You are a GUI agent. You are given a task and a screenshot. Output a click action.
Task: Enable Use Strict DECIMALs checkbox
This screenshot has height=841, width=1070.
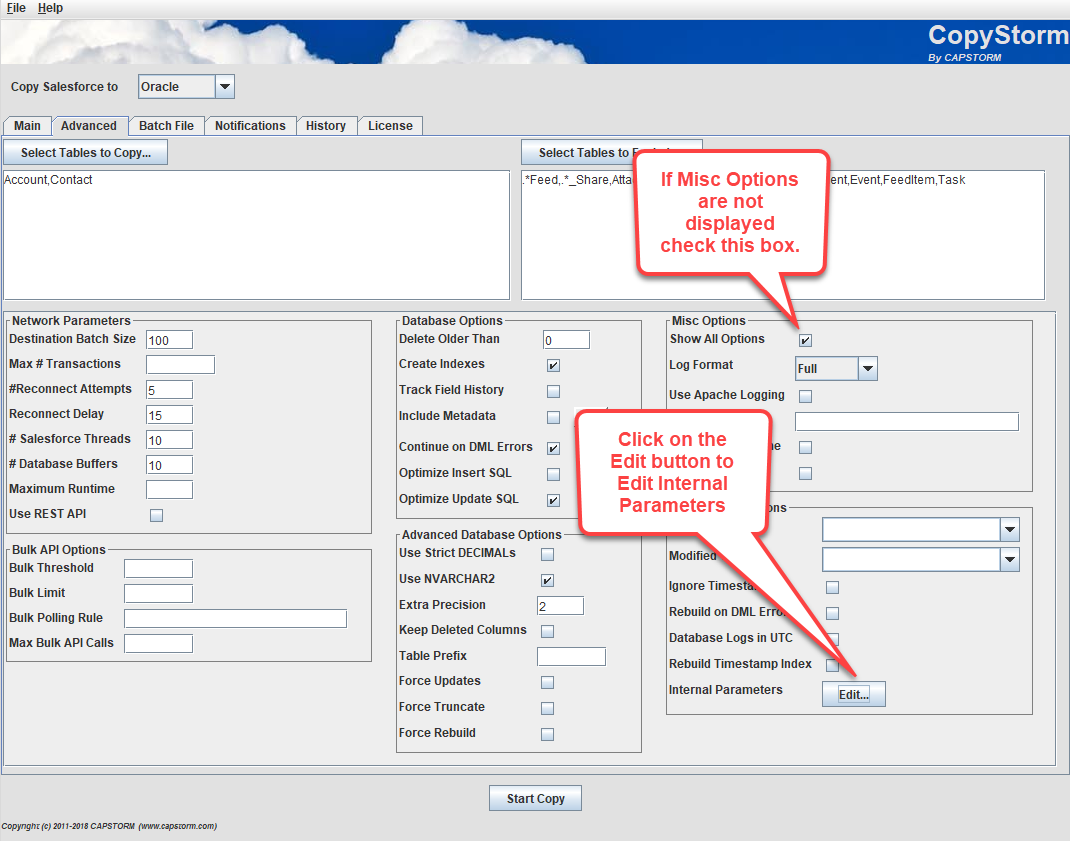[547, 554]
